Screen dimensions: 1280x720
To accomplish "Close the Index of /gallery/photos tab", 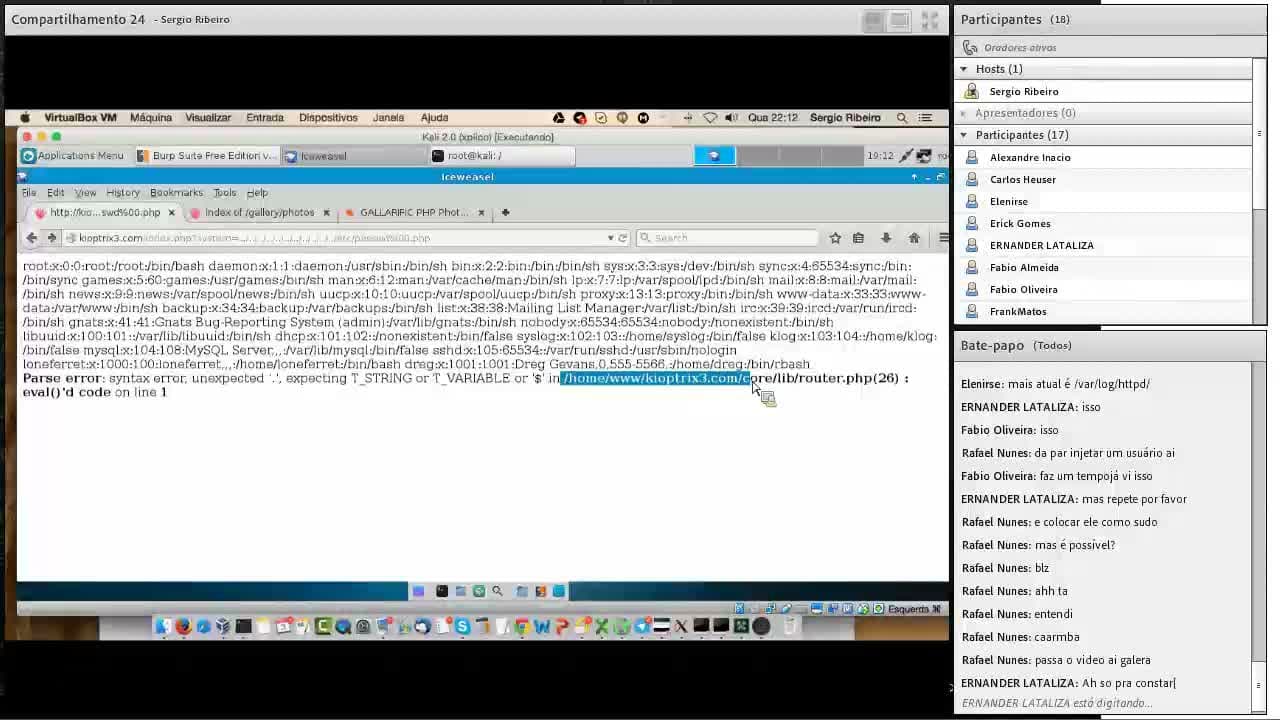I will coord(326,212).
